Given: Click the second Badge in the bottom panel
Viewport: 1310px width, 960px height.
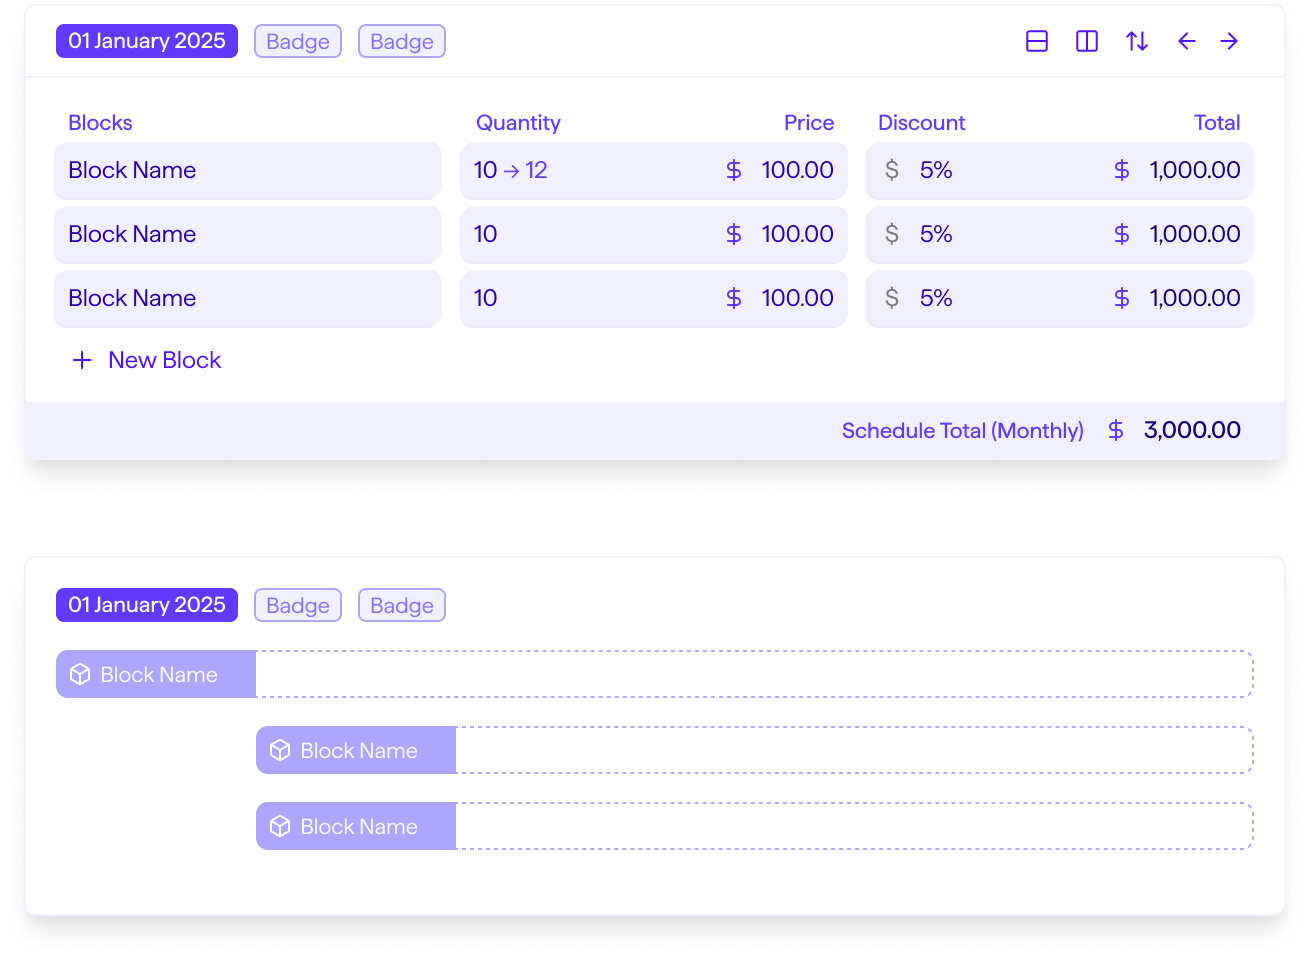Looking at the screenshot, I should (x=402, y=605).
